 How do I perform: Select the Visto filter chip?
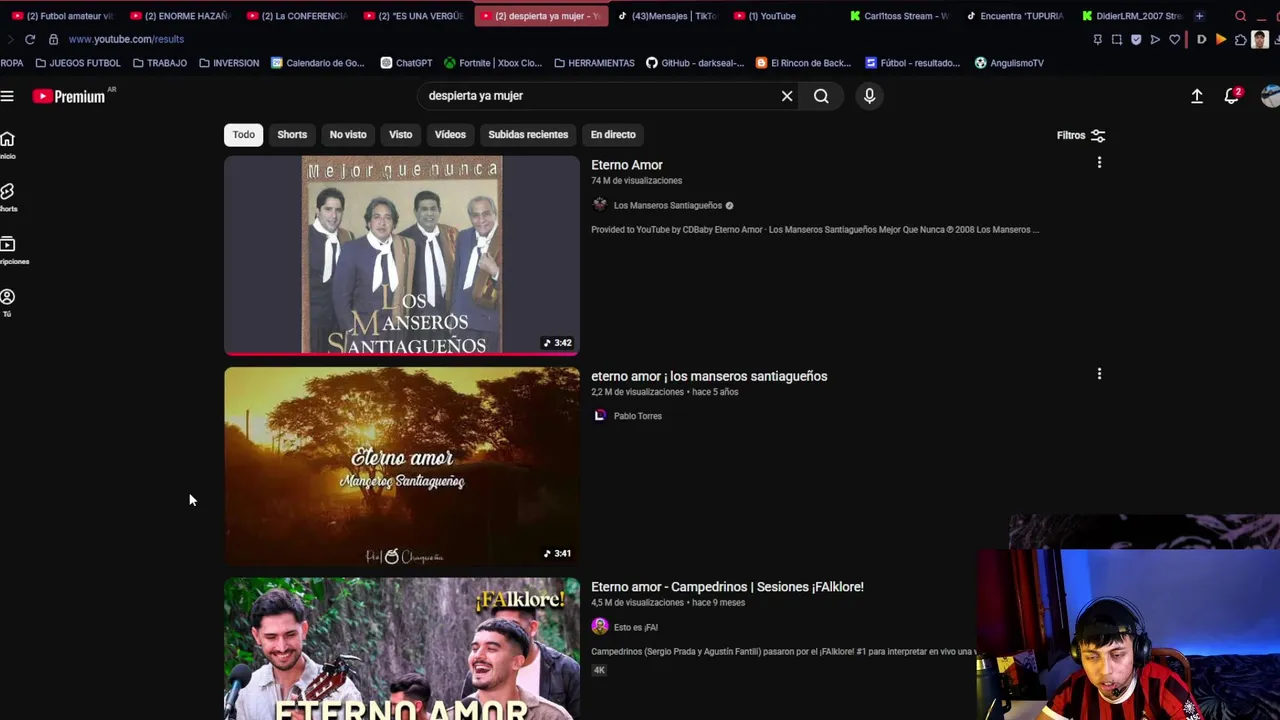tap(400, 134)
